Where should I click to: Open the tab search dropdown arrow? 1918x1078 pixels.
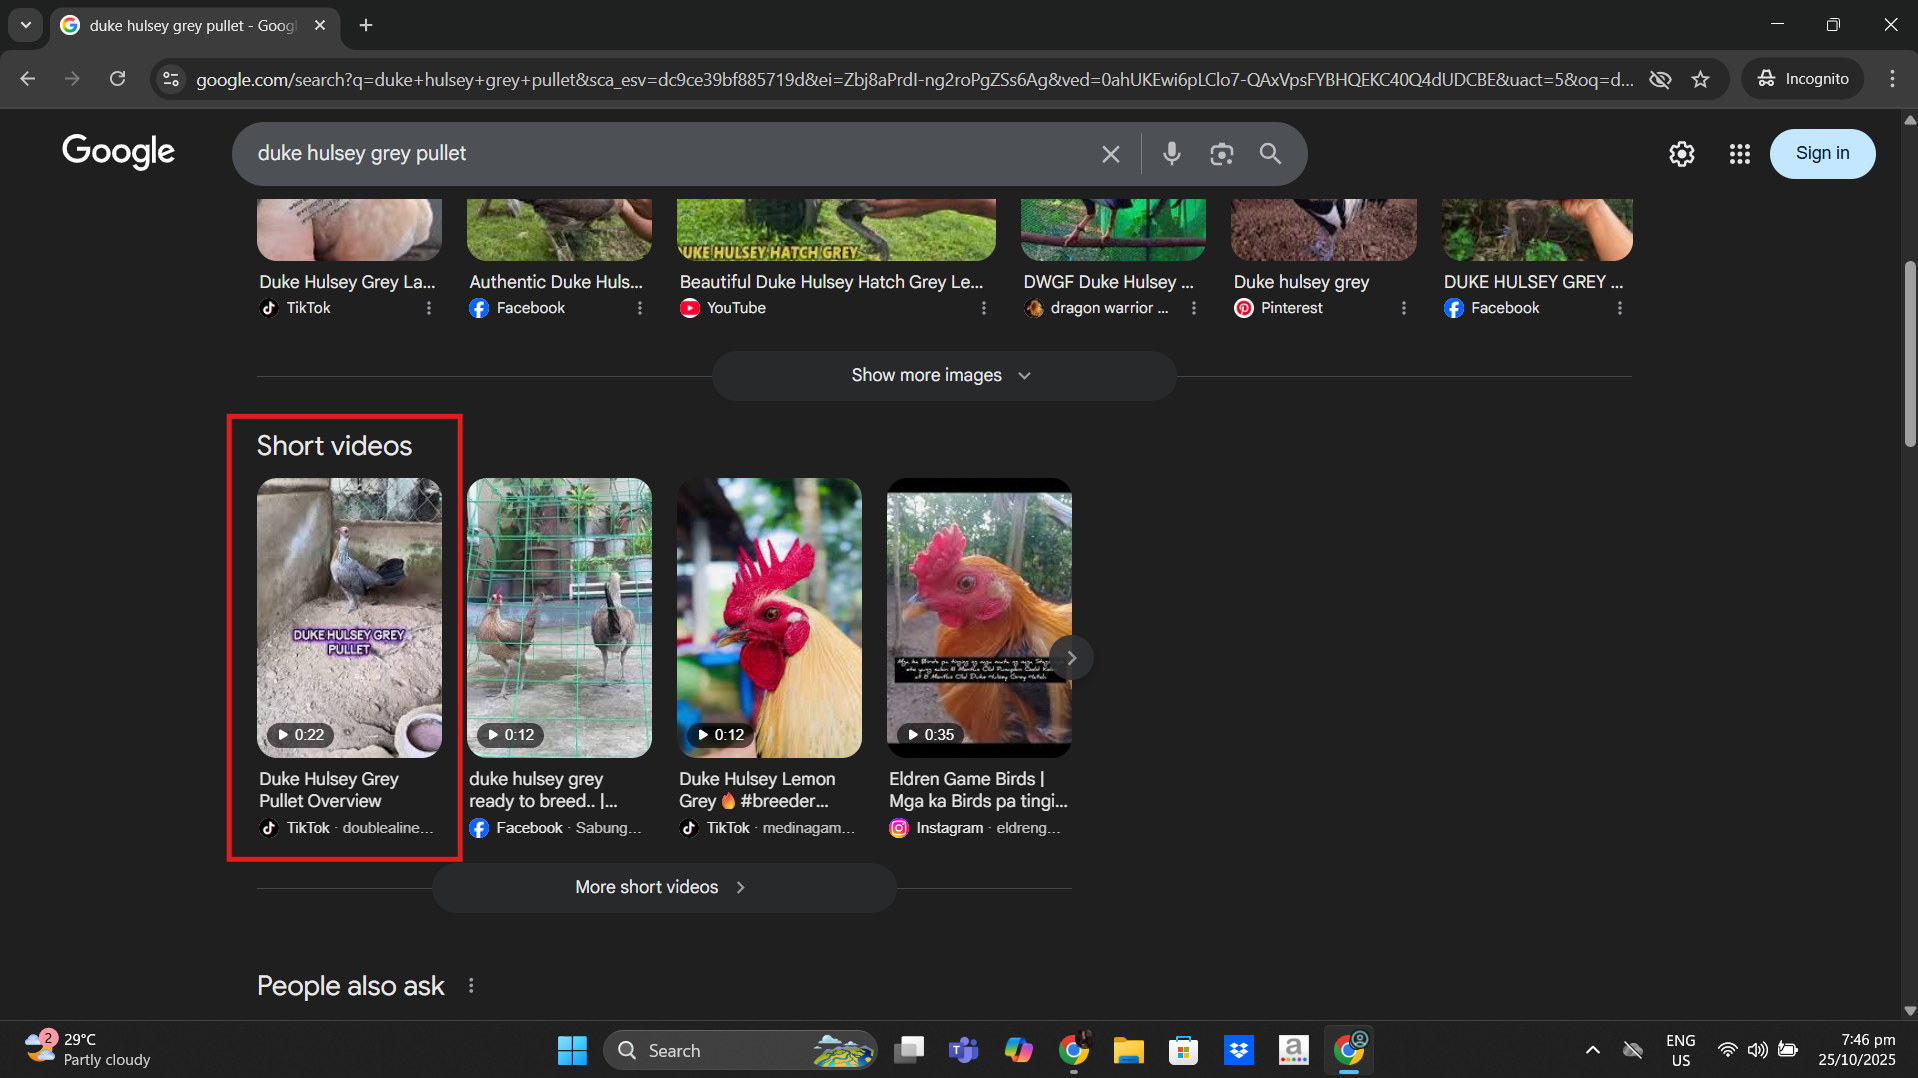(26, 25)
